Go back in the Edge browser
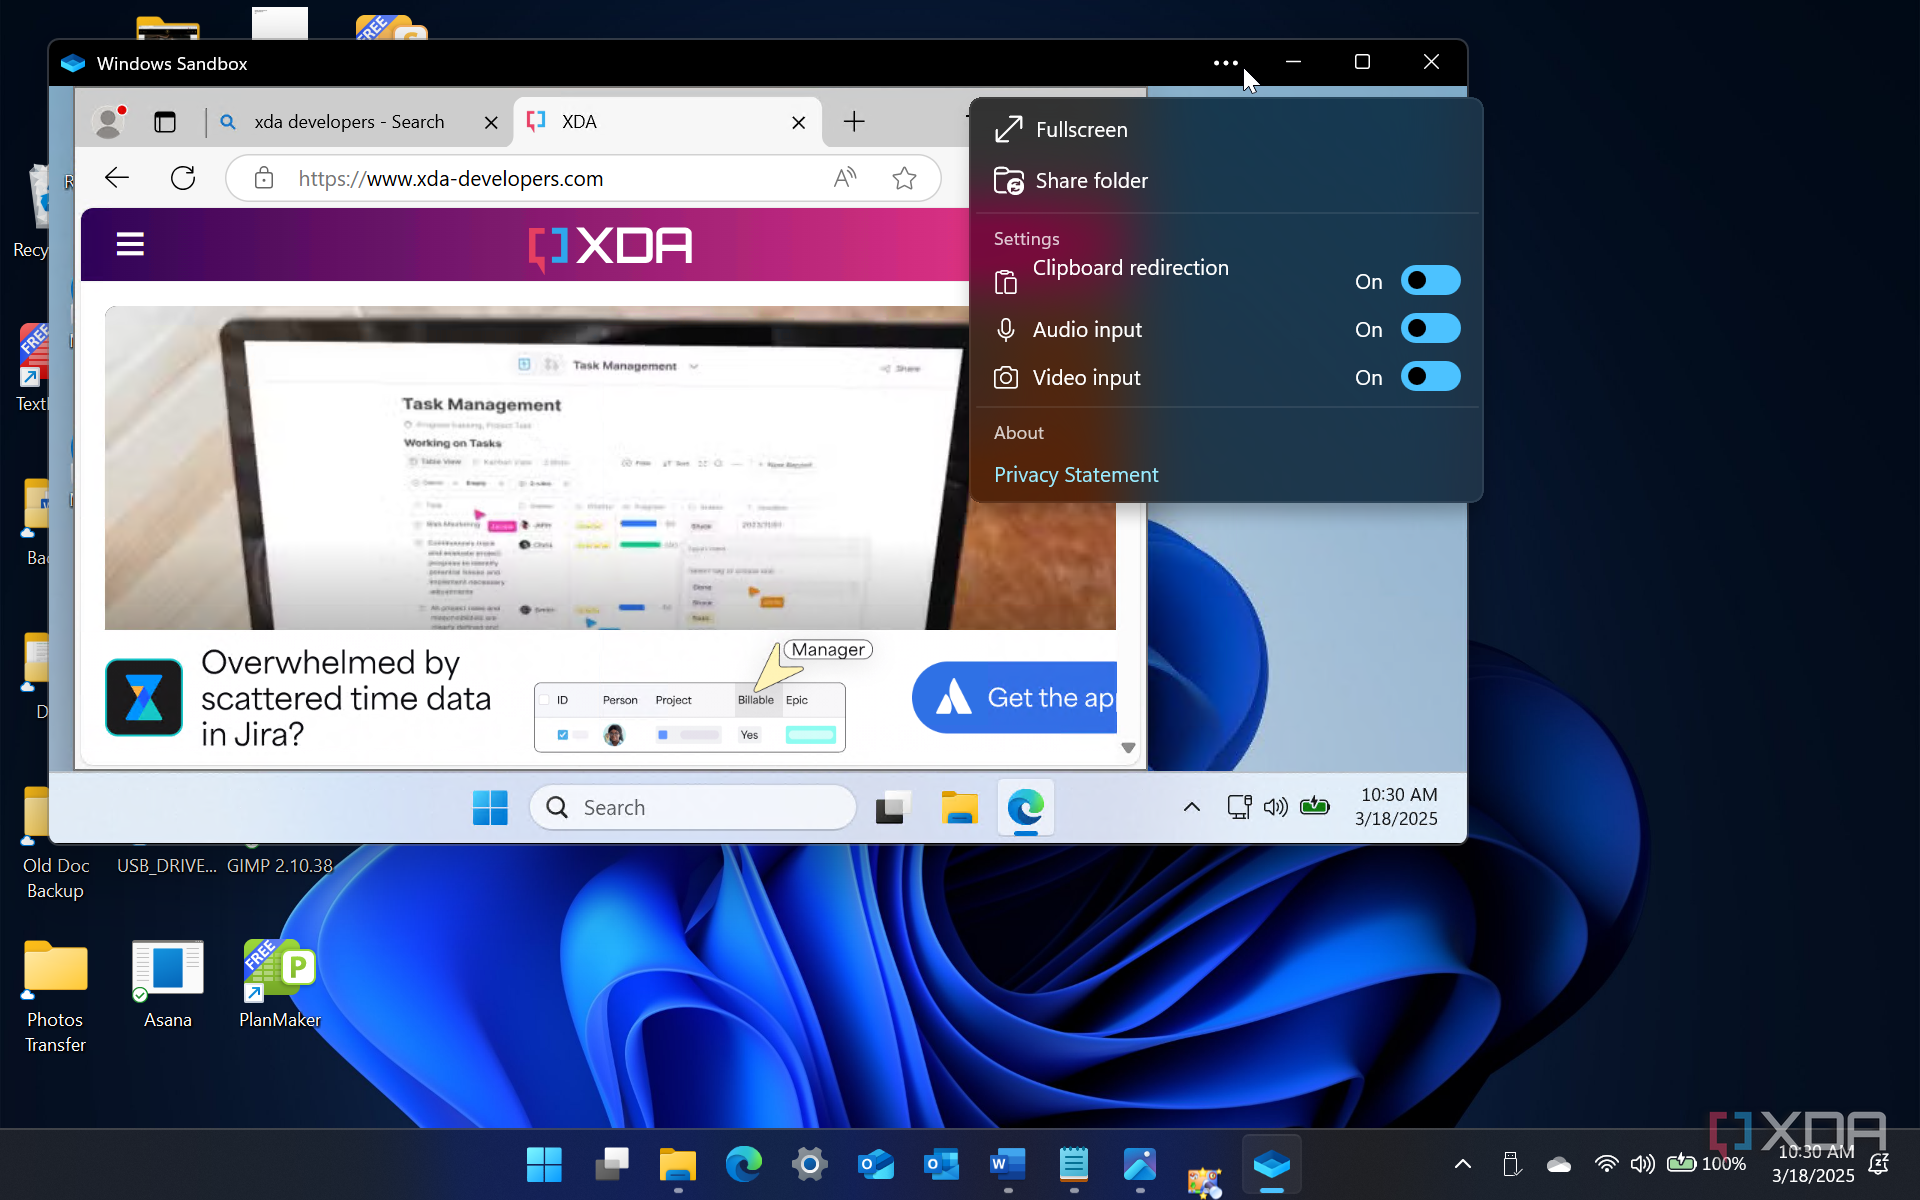The width and height of the screenshot is (1920, 1200). (x=117, y=178)
